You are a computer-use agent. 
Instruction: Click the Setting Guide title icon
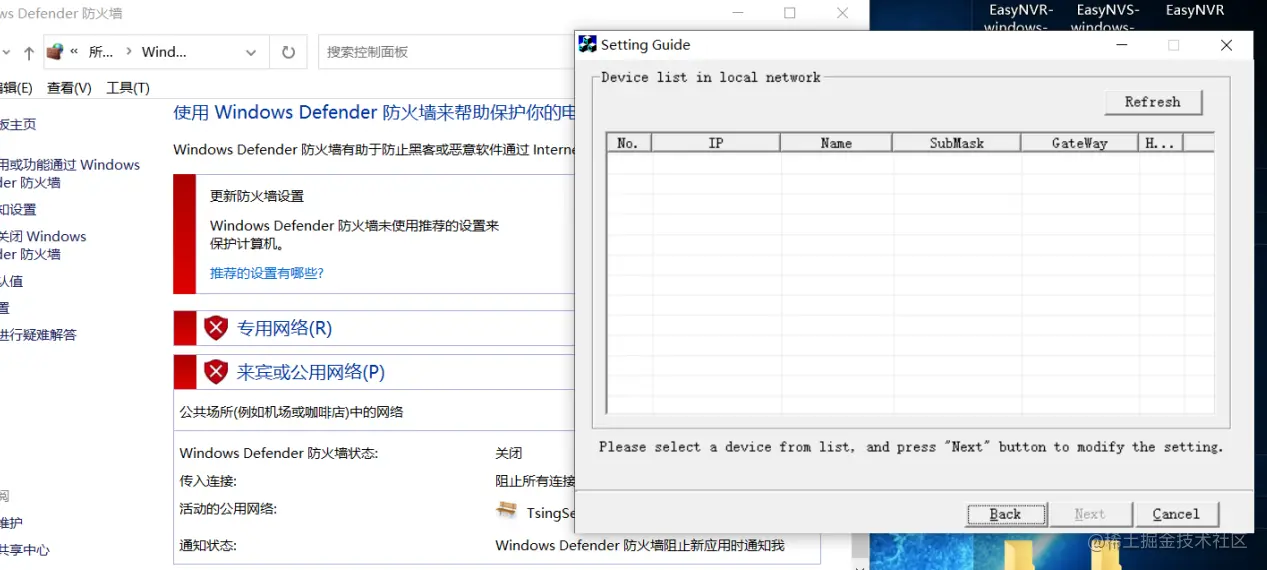point(588,45)
